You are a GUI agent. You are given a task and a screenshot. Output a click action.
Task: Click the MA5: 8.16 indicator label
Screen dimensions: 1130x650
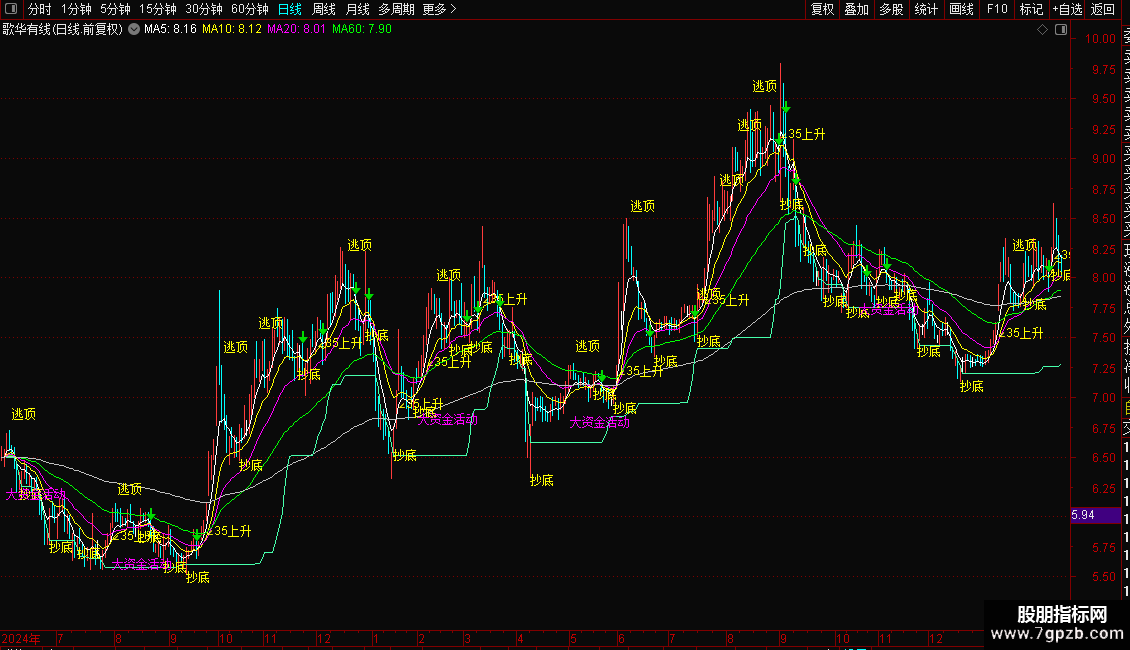(x=170, y=30)
